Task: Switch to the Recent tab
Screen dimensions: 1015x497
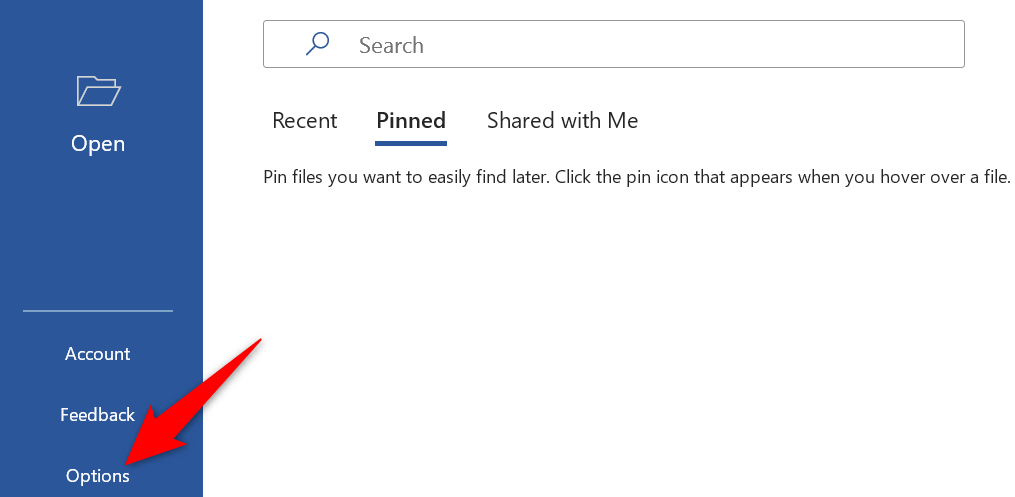Action: tap(305, 121)
